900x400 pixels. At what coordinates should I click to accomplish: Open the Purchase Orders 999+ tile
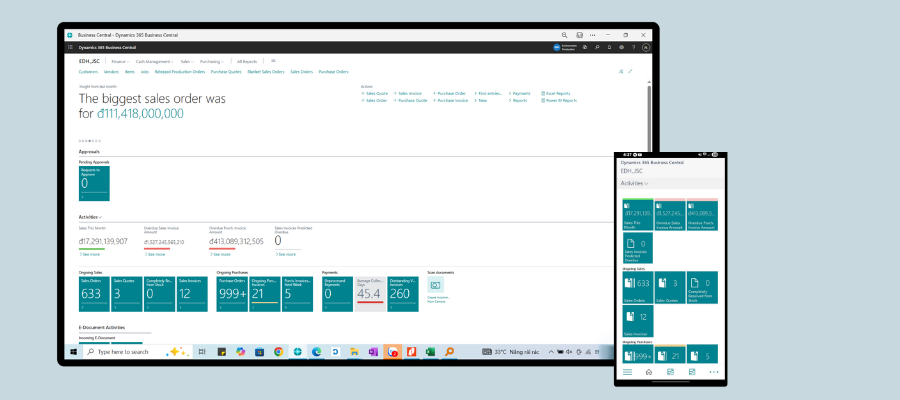pyautogui.click(x=232, y=294)
